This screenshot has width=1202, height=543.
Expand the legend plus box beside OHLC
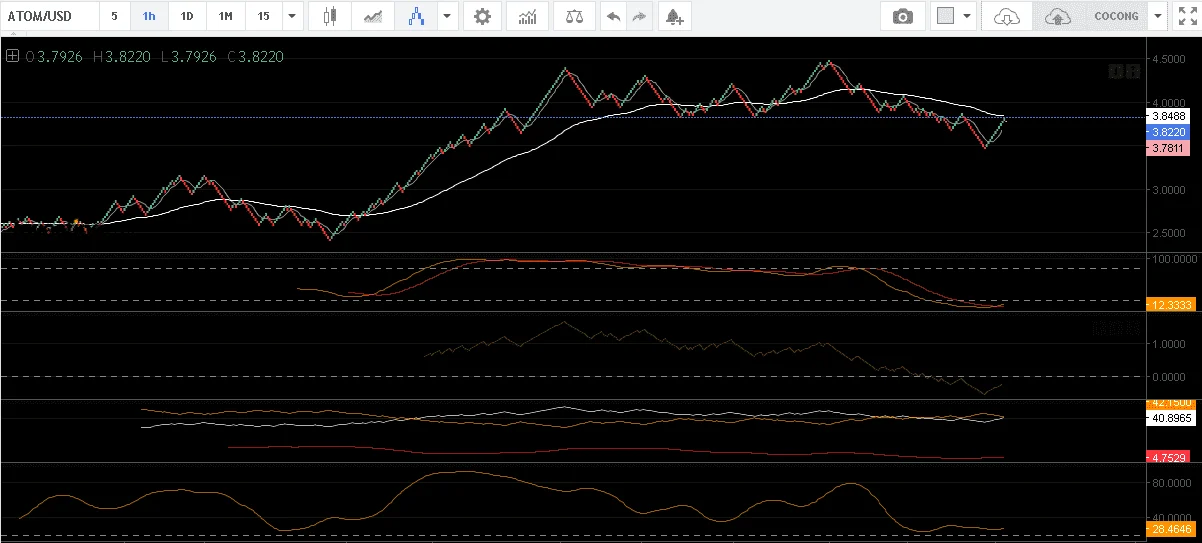pos(12,56)
